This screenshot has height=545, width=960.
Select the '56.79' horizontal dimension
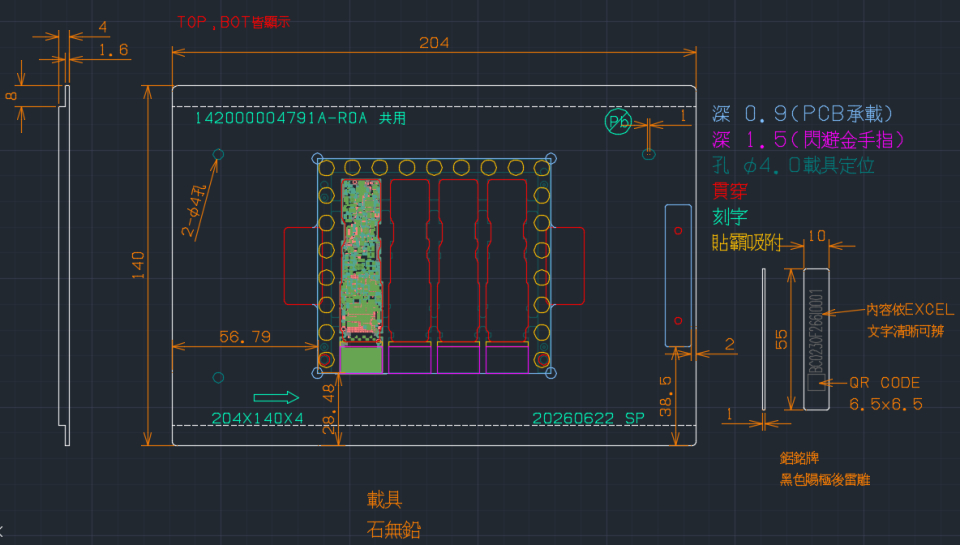point(245,337)
